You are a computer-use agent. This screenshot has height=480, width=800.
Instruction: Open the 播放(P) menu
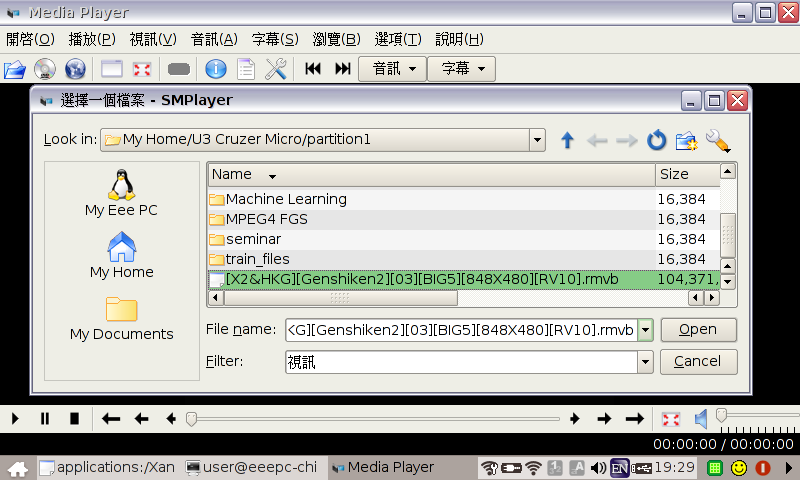(92, 40)
